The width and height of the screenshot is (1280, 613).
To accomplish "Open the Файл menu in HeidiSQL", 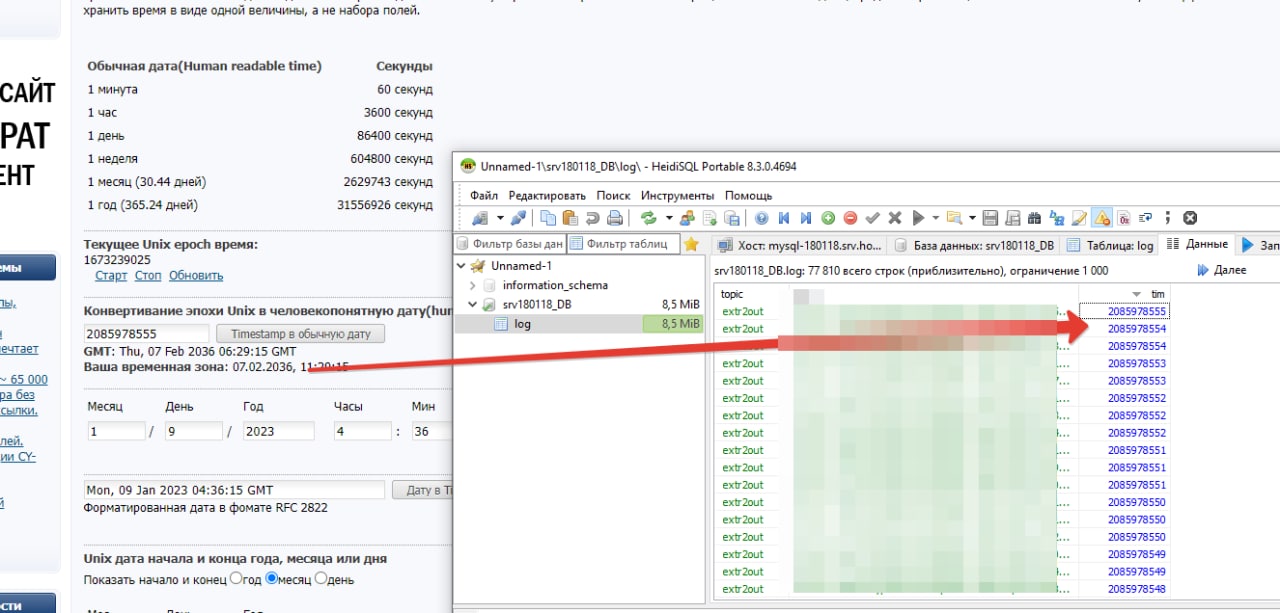I will [484, 196].
